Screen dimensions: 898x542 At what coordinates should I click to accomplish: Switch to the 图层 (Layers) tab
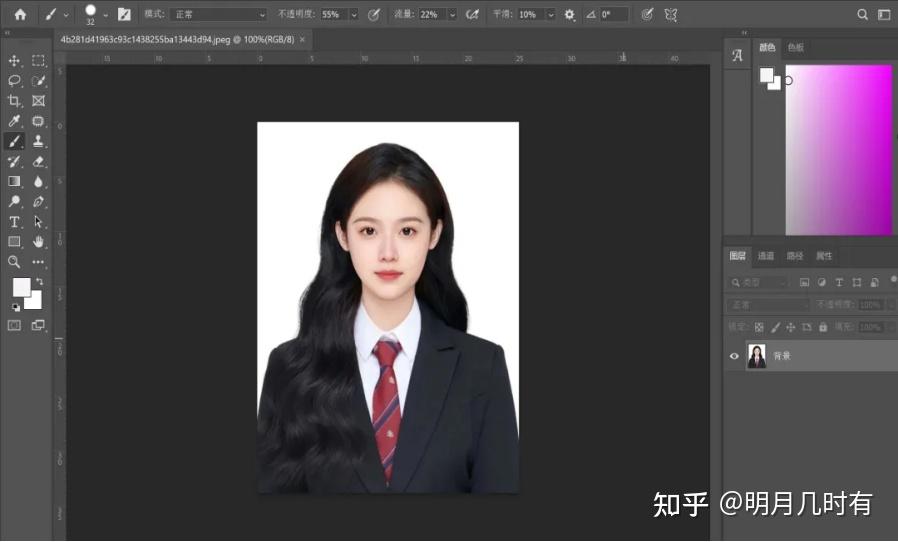point(737,256)
